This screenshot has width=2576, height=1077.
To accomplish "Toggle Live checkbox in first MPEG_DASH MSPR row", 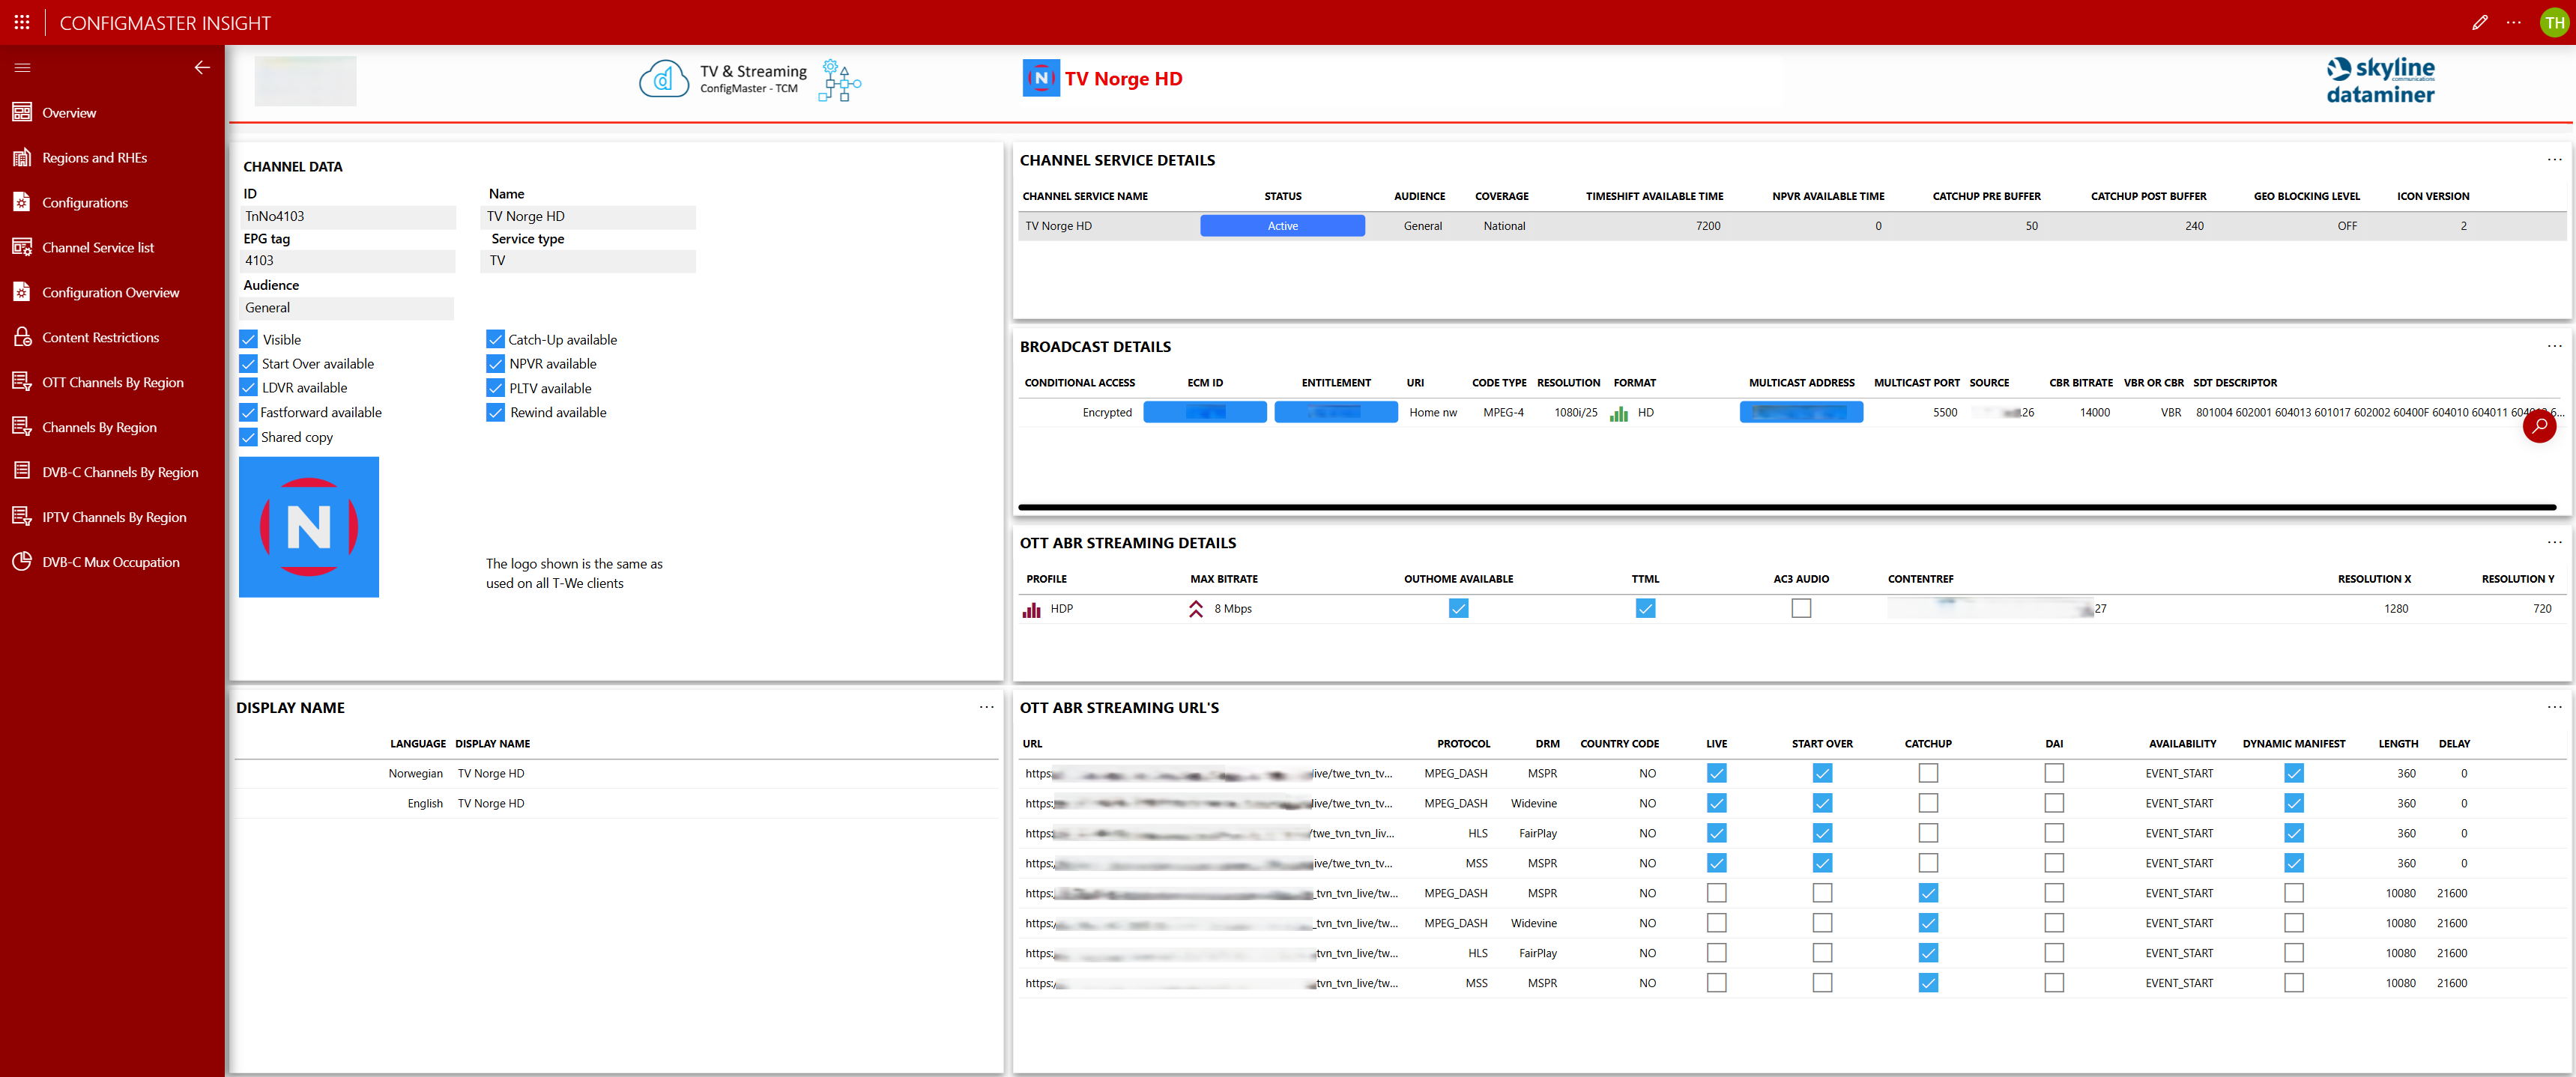I will 1716,773.
